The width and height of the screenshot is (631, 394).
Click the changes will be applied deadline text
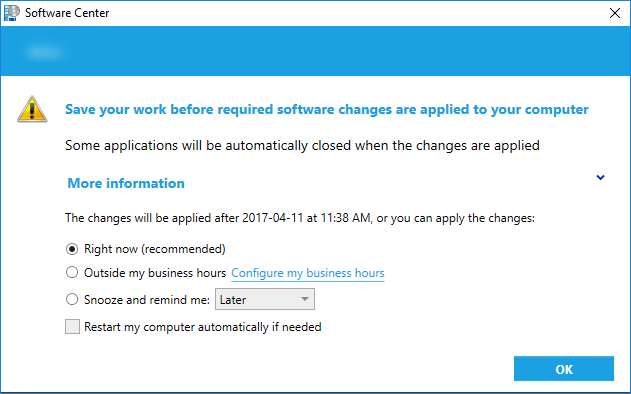(300, 218)
